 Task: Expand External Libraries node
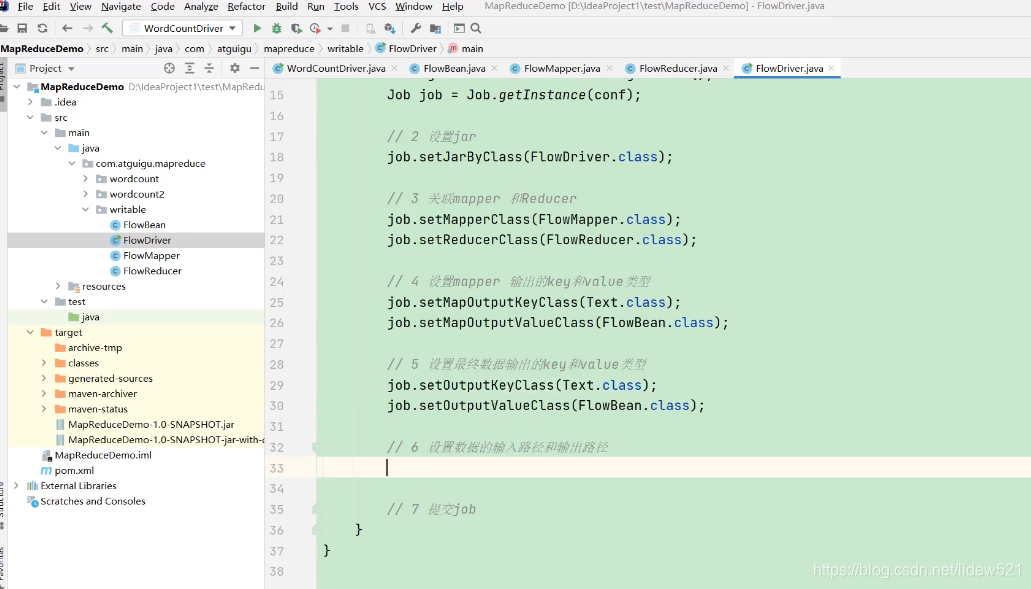point(16,486)
